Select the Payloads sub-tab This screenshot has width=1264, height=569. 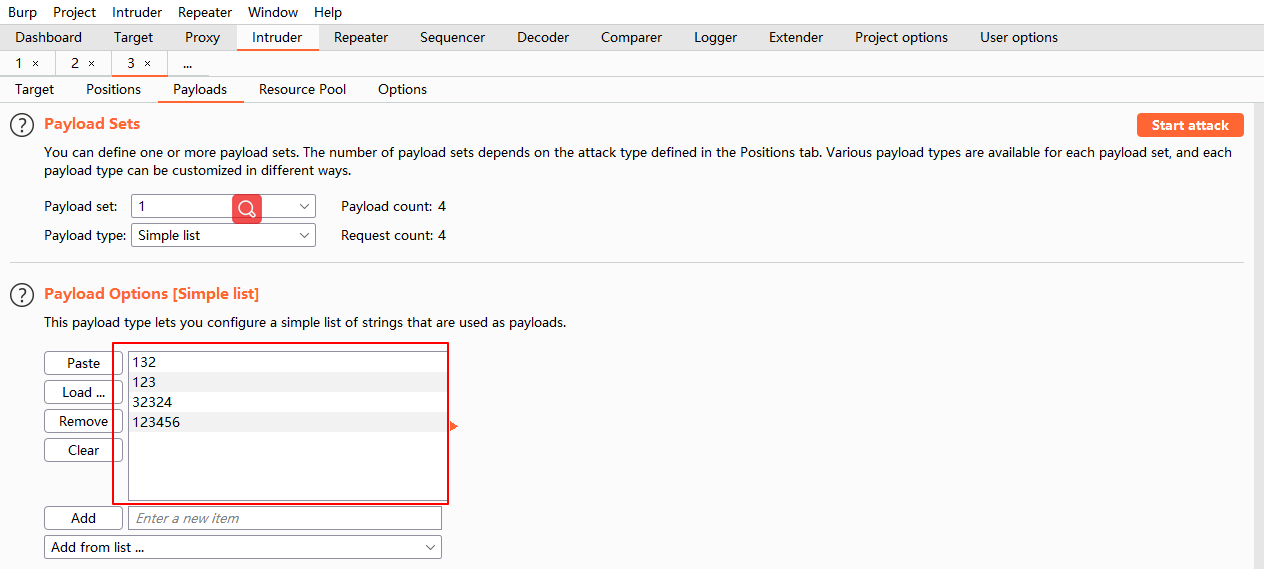coord(200,89)
